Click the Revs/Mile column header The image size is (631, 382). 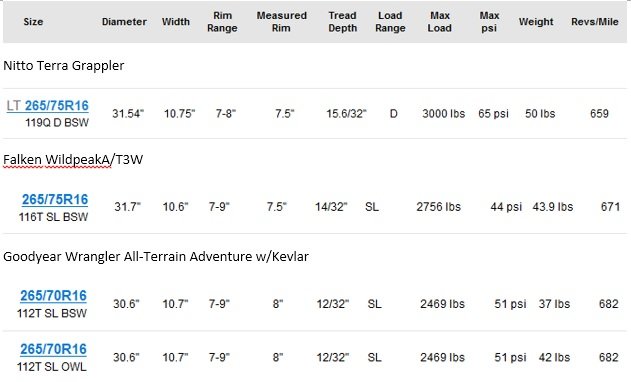coord(594,22)
